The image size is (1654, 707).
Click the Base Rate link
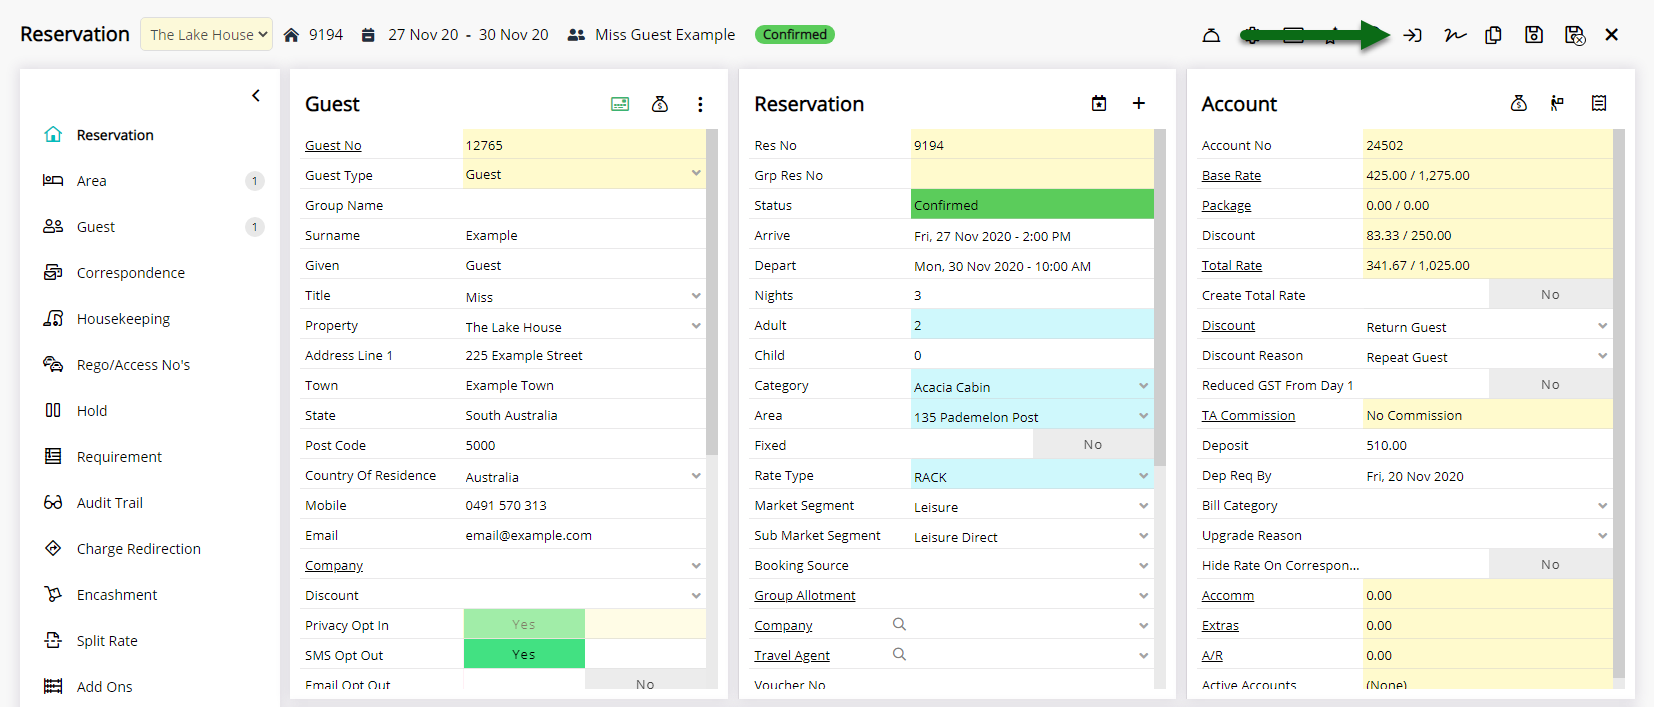(x=1231, y=175)
